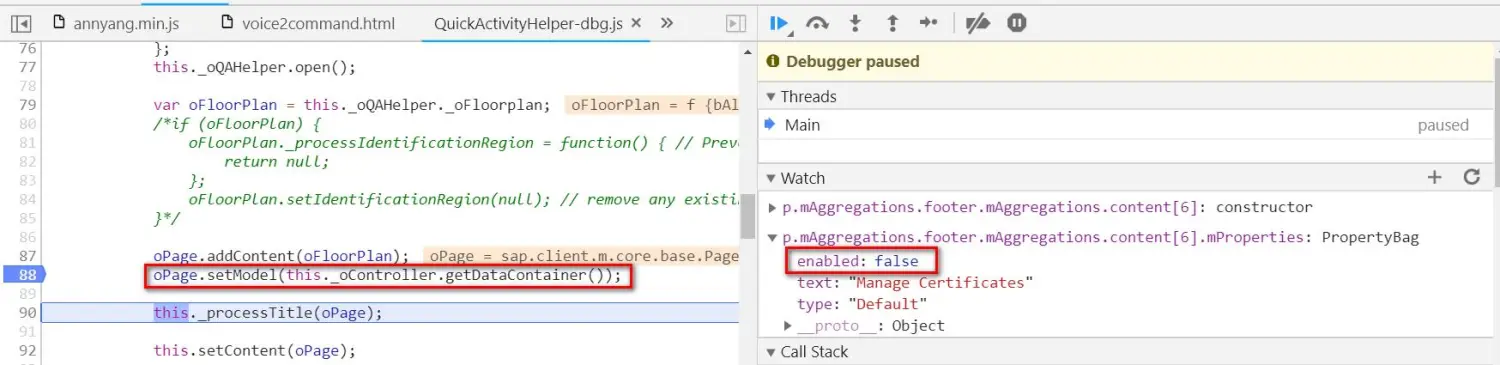Viewport: 1500px width, 365px height.
Task: Click the this._processTitle(oPage) line
Action: coord(268,313)
